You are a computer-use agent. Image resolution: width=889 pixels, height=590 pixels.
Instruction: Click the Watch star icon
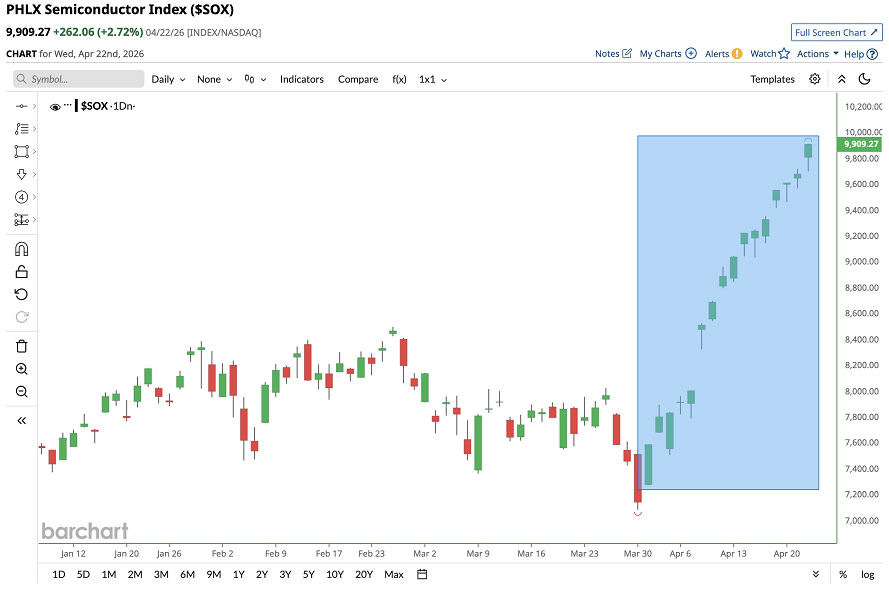(784, 53)
